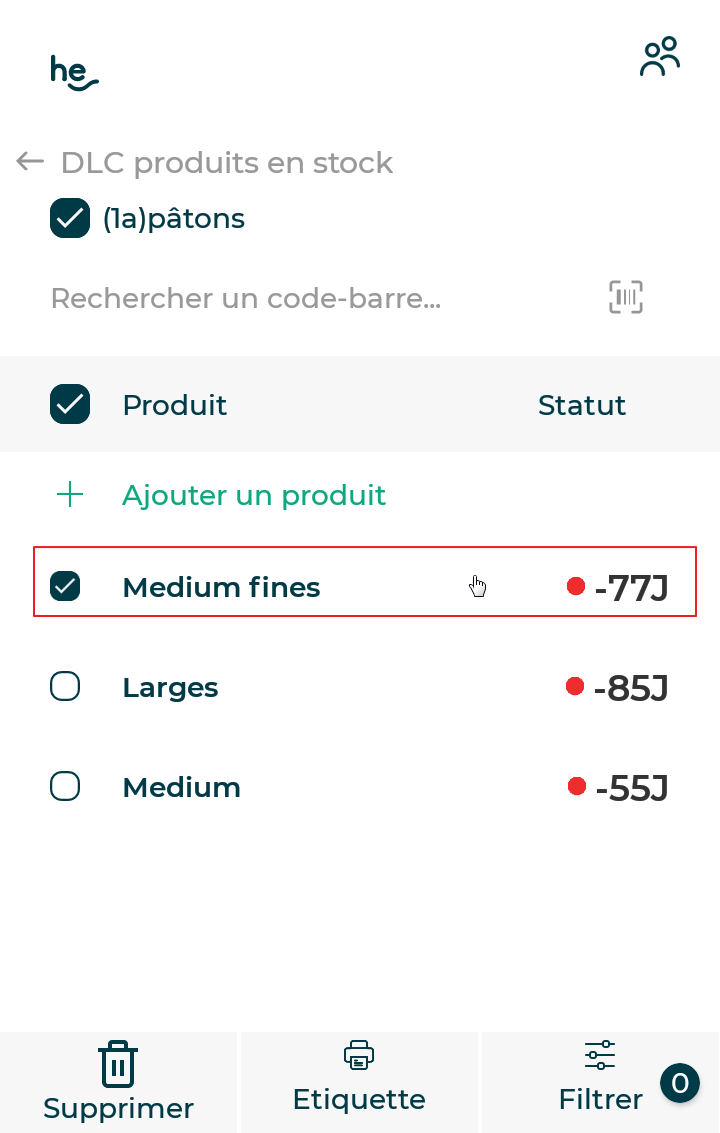Click Ajouter un produit

tap(254, 494)
